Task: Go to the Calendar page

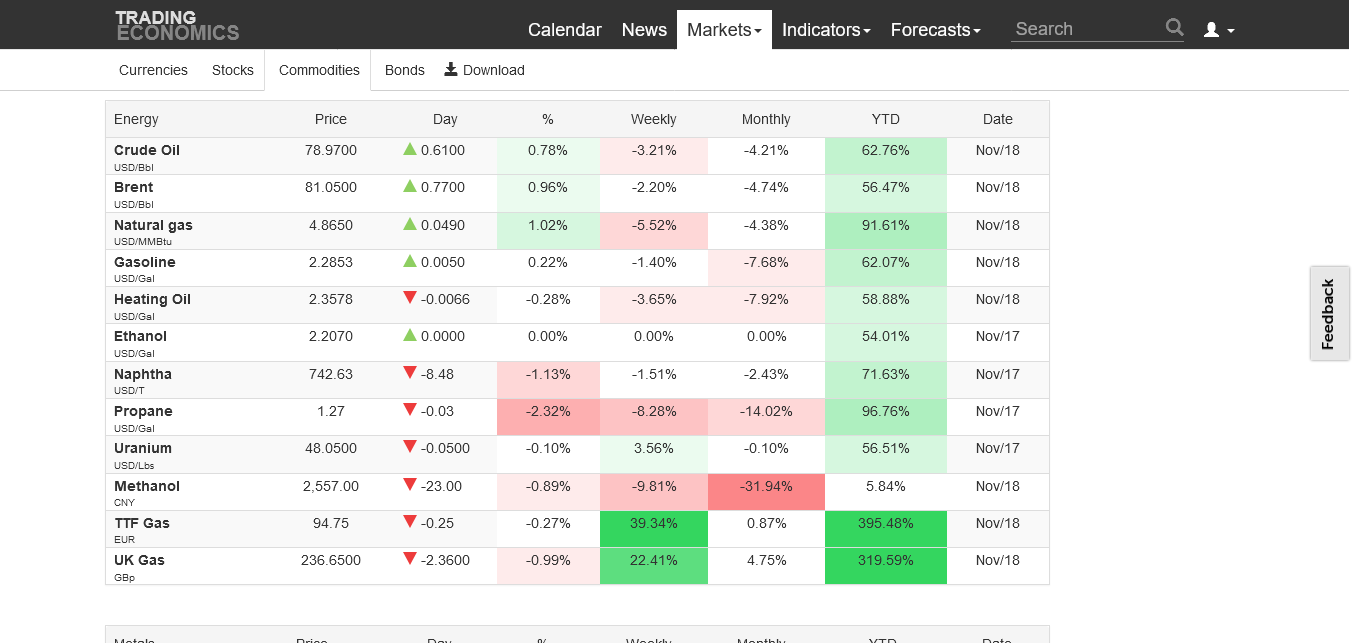Action: (565, 30)
